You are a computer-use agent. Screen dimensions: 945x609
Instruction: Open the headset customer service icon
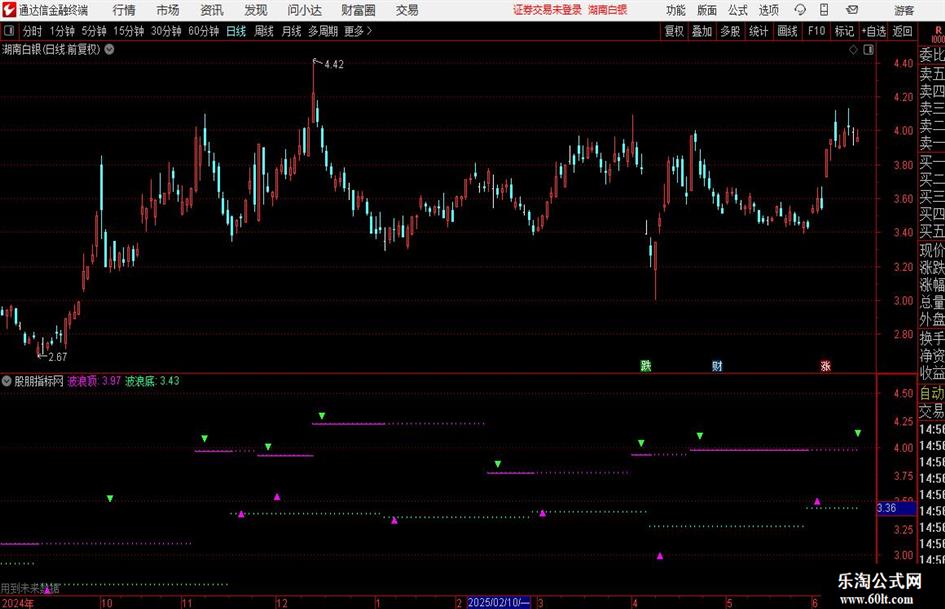pyautogui.click(x=800, y=10)
